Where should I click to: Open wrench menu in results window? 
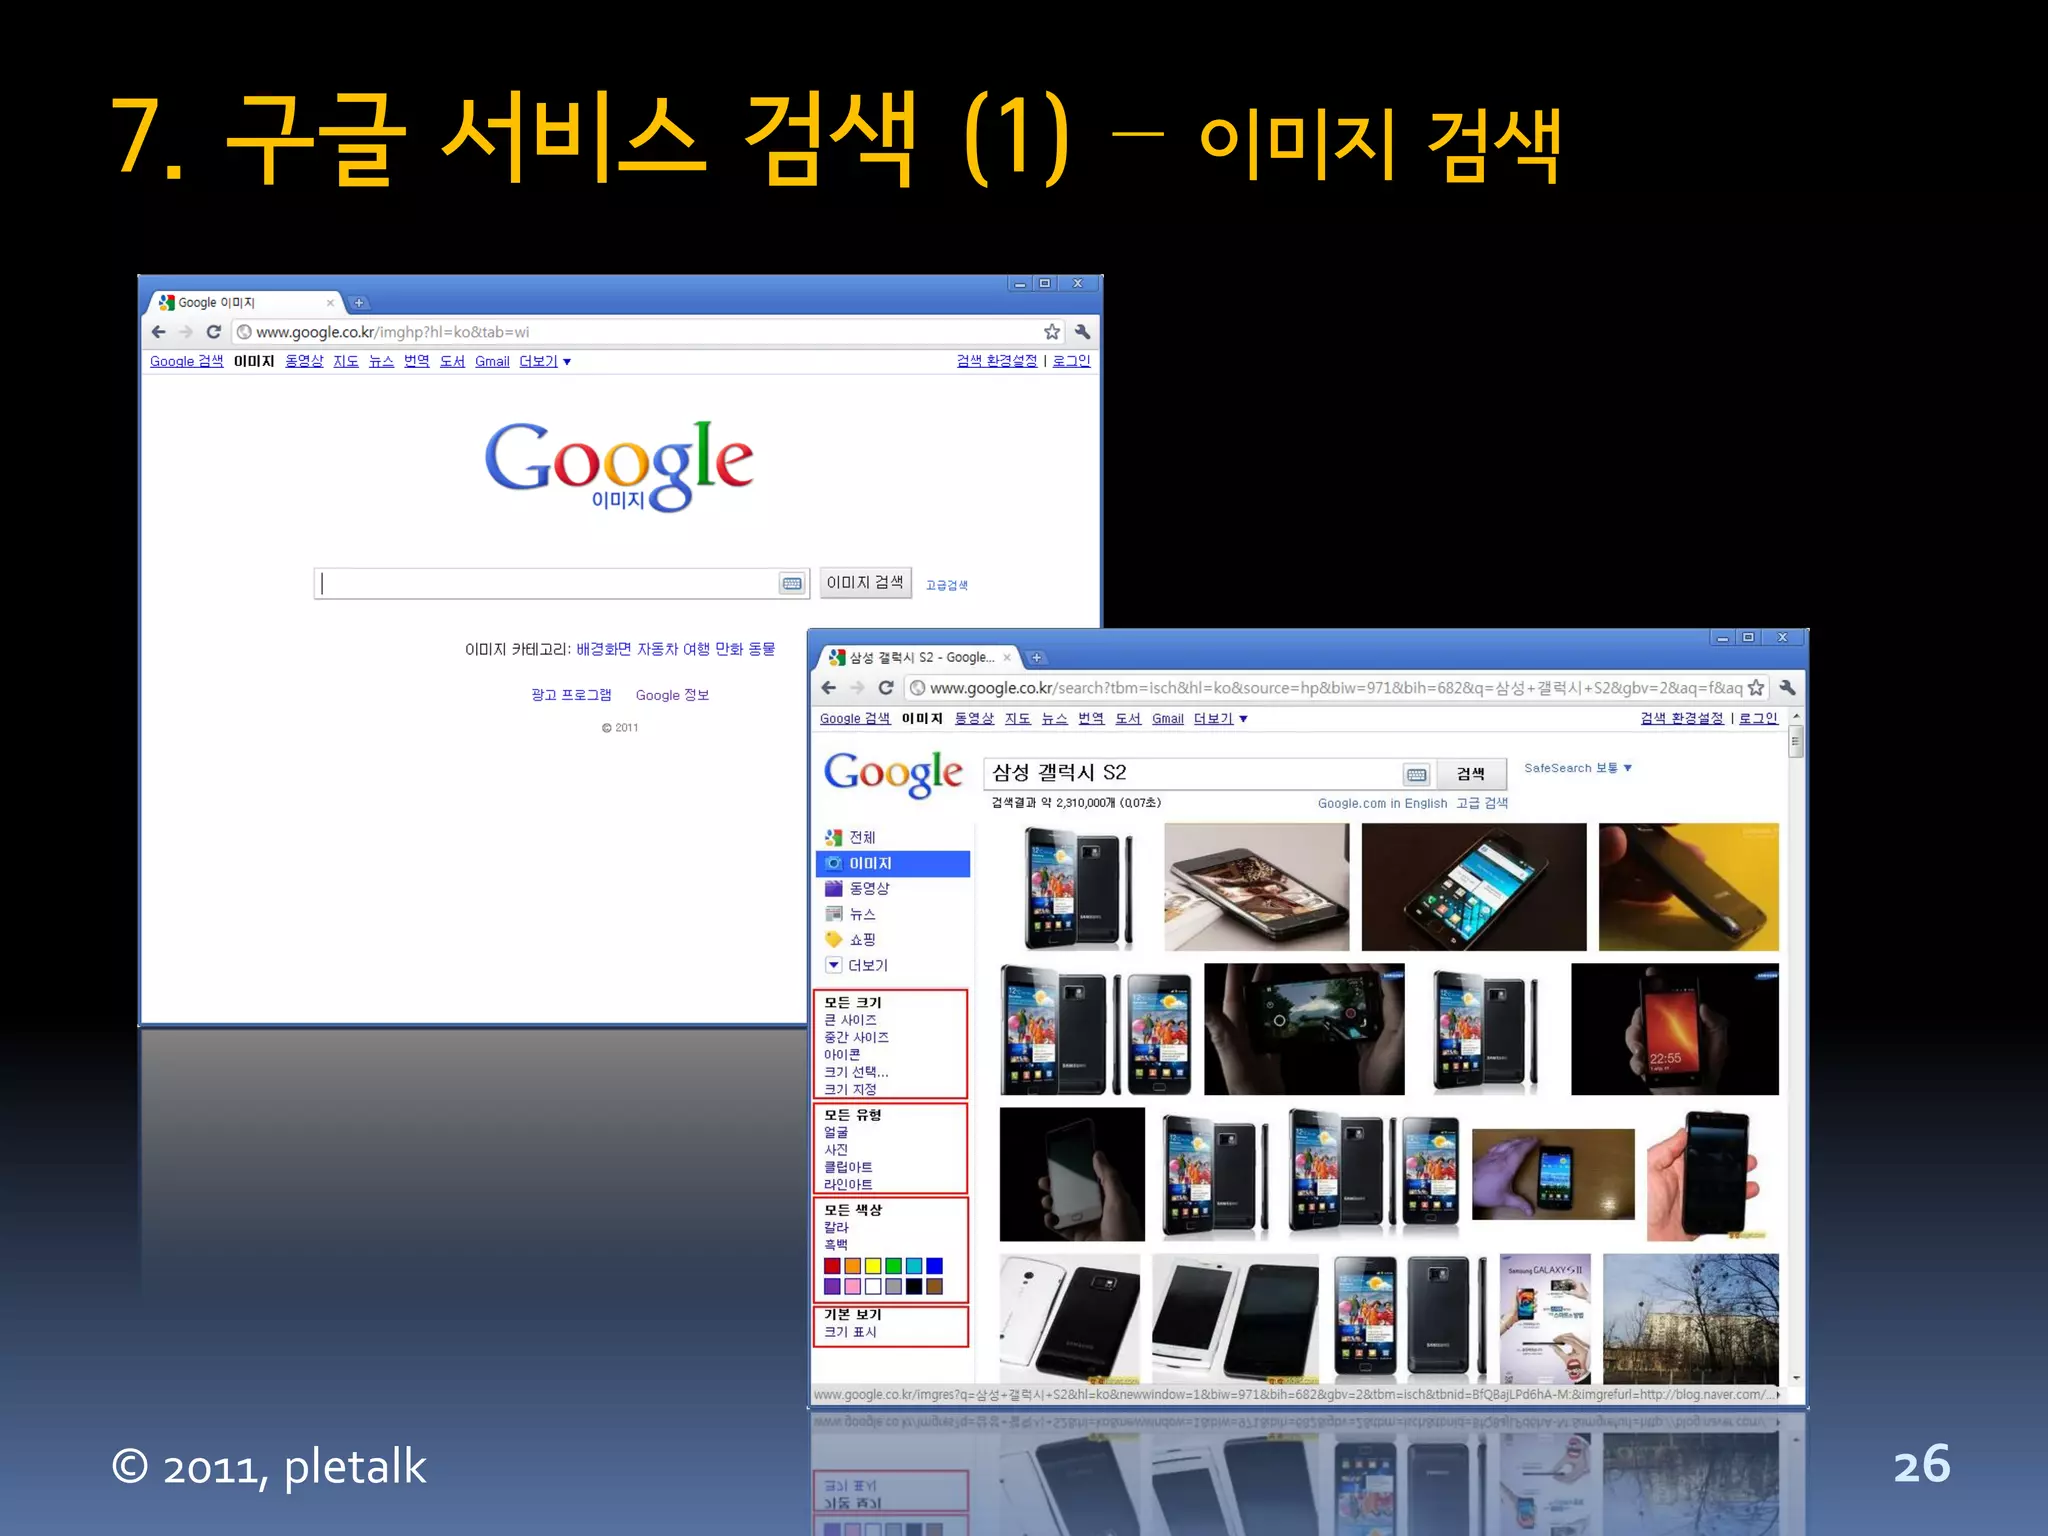(x=1787, y=688)
